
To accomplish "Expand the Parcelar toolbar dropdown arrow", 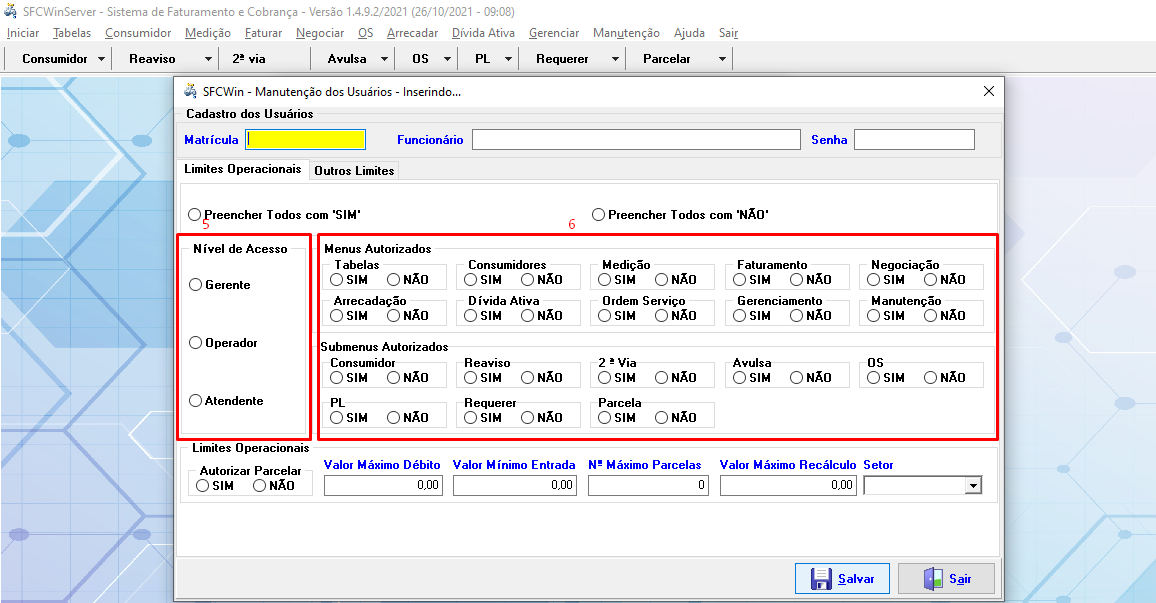I will (x=722, y=59).
